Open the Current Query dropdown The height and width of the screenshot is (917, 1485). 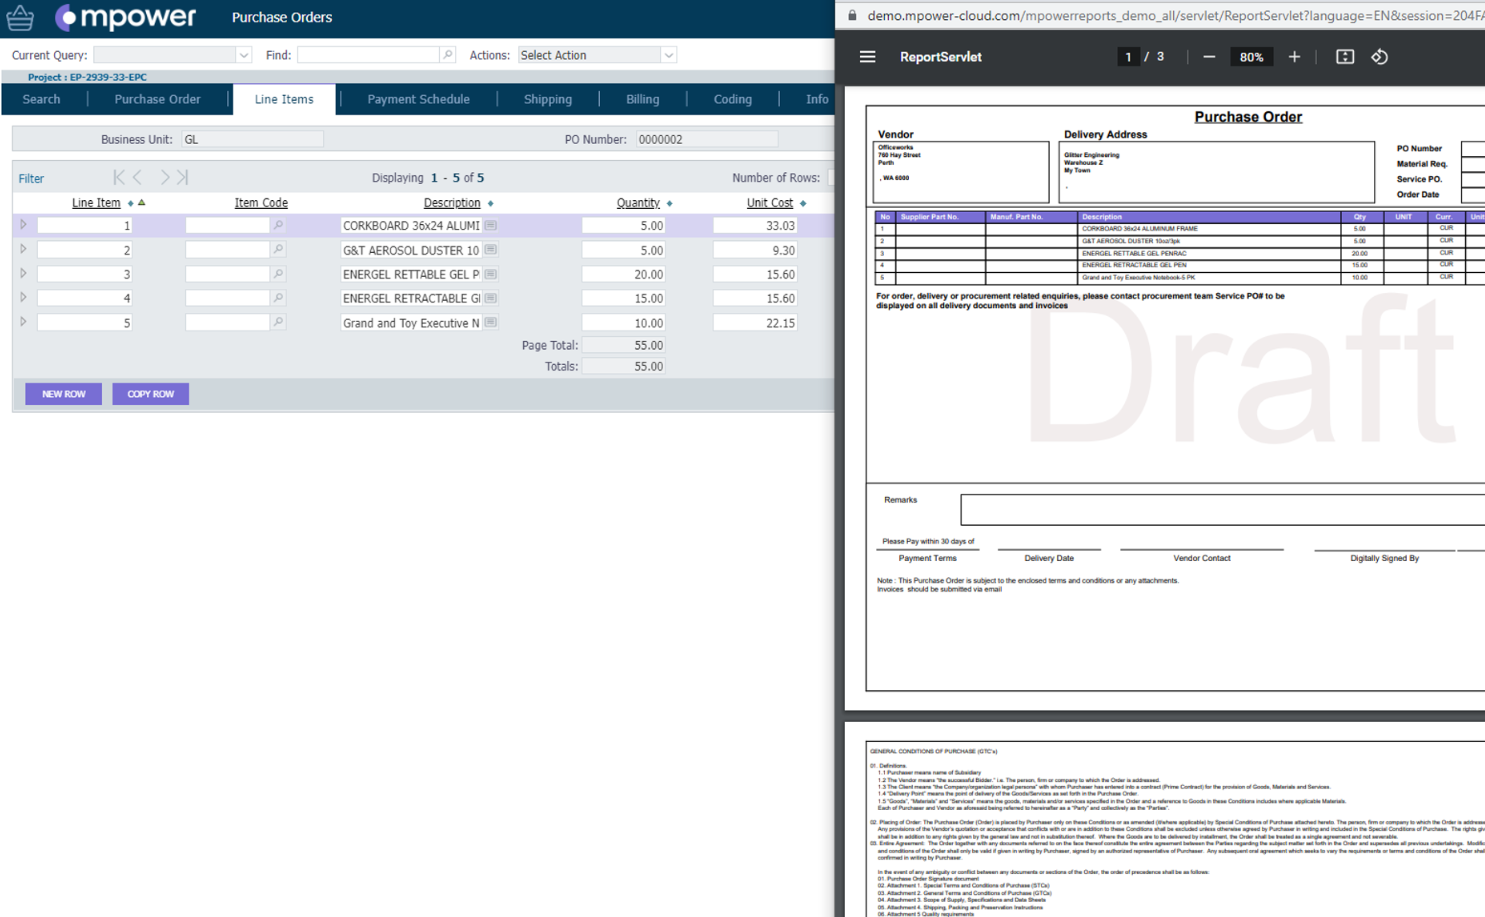(243, 55)
